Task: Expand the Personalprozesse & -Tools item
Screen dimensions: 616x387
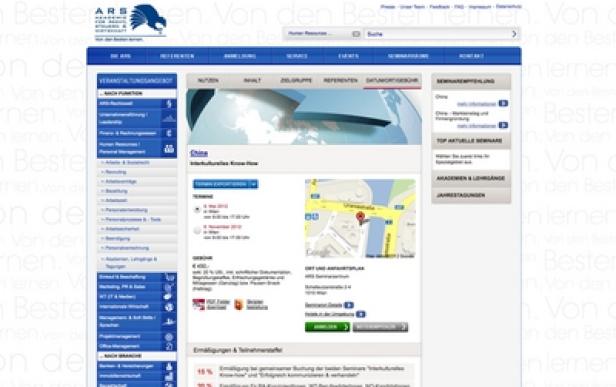Action: pos(137,220)
